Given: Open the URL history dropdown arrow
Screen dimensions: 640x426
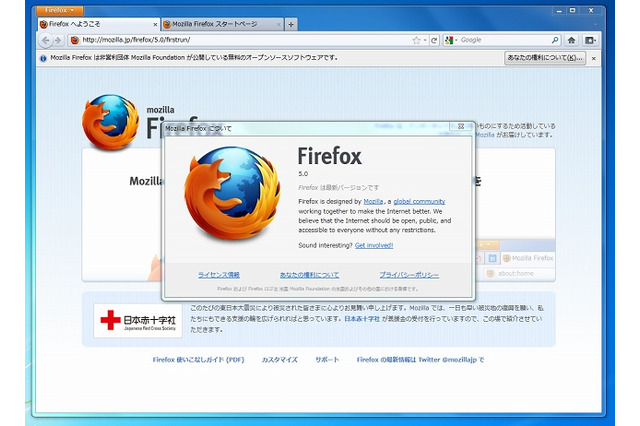Looking at the screenshot, I should tap(425, 40).
